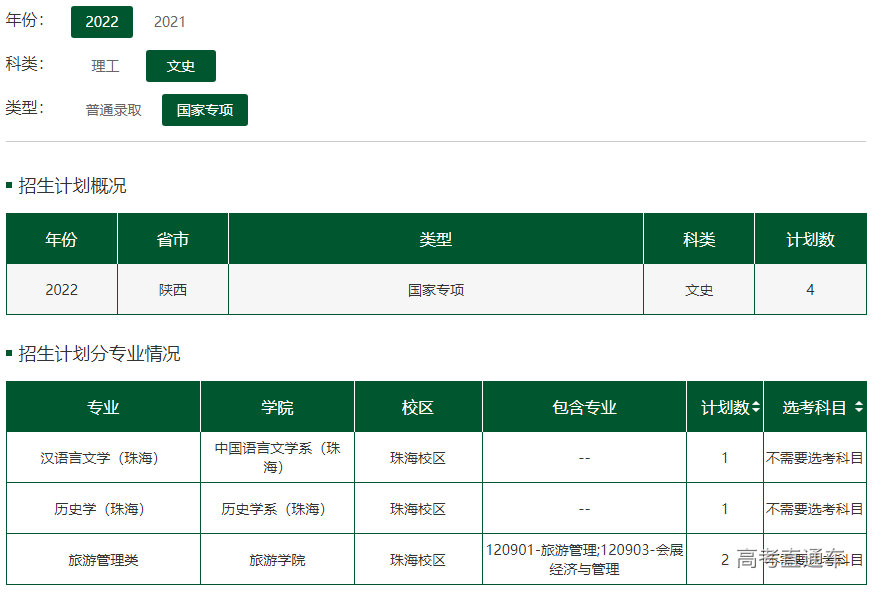Click the 旅游管理类 major cell
Image resolution: width=874 pixels, height=598 pixels.
pyautogui.click(x=103, y=560)
